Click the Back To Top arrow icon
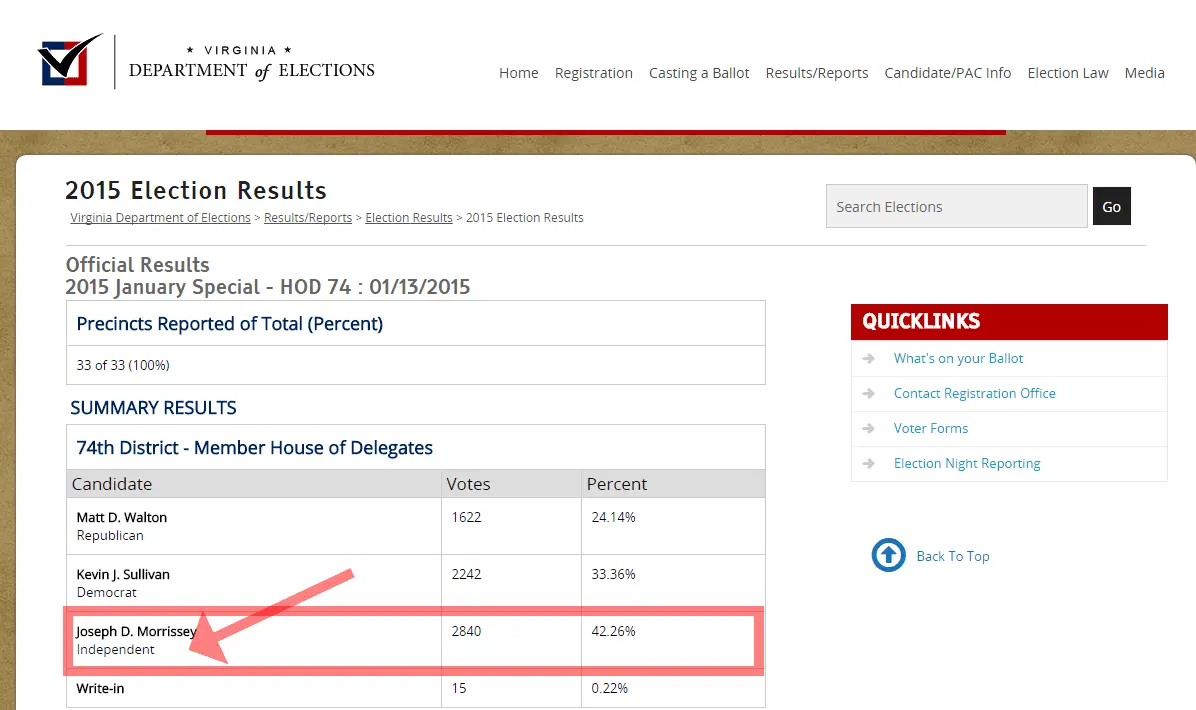Screen dimensions: 1196x710 pyautogui.click(x=888, y=555)
